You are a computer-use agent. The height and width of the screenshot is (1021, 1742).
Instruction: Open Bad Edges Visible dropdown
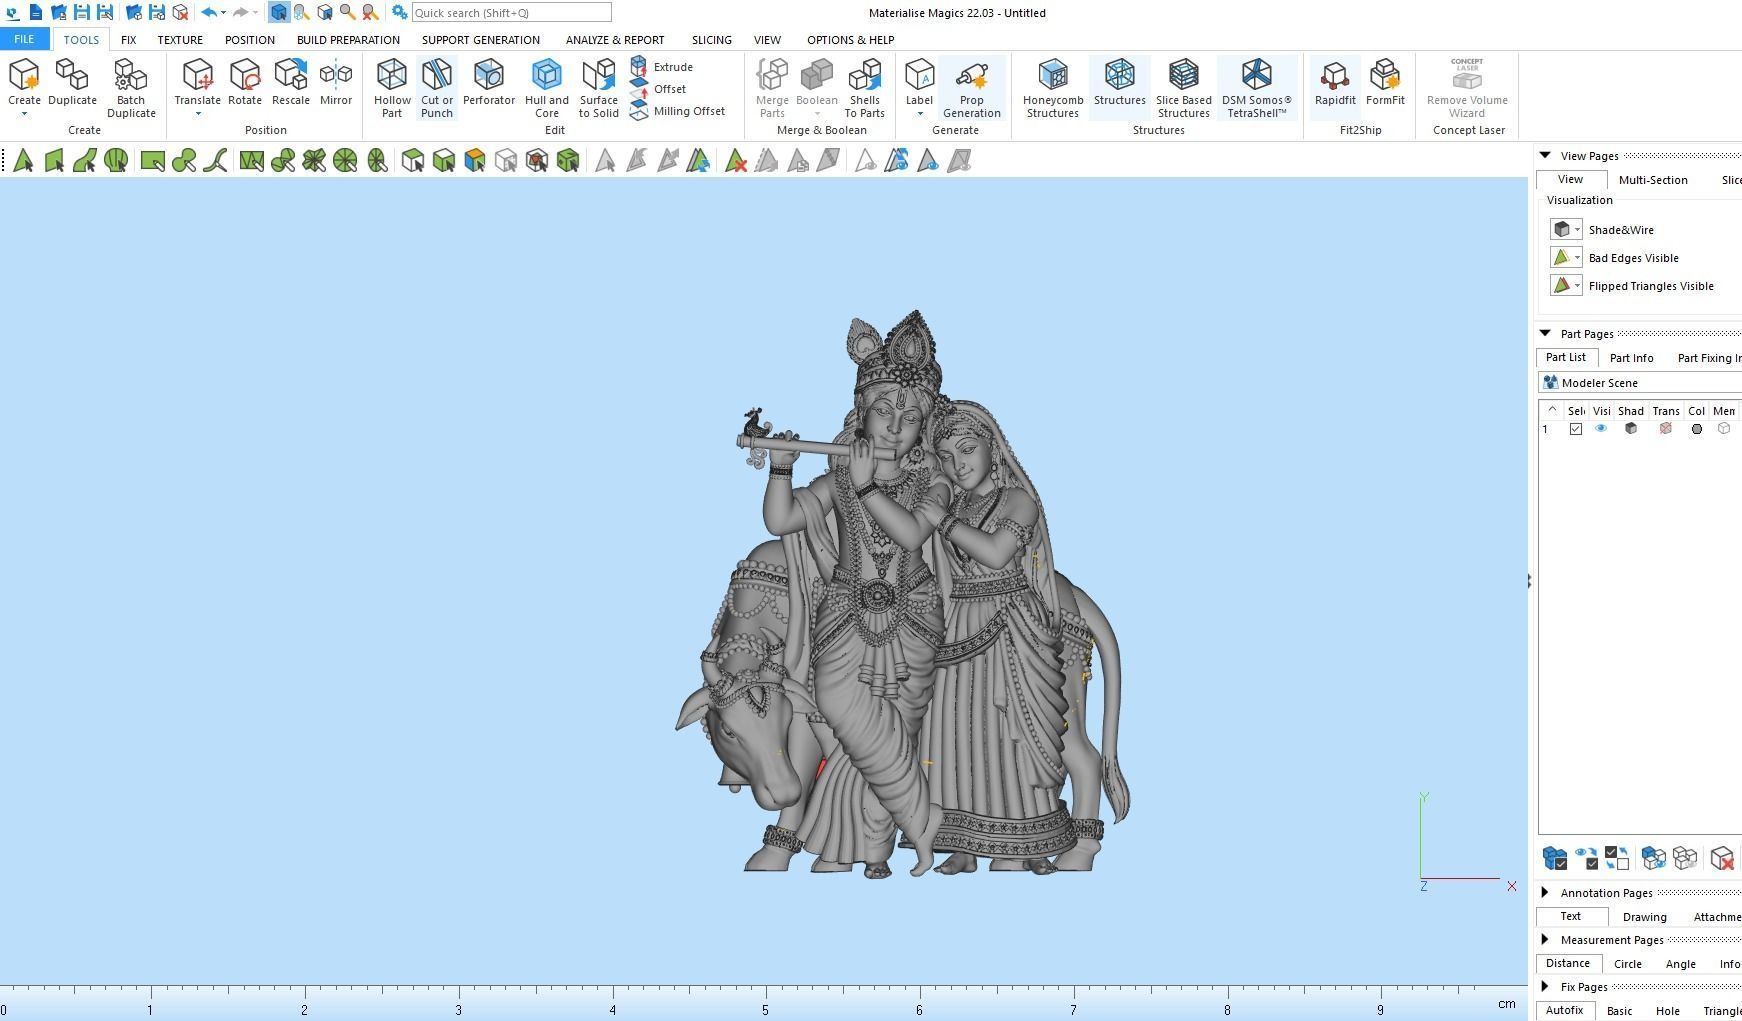click(1577, 258)
